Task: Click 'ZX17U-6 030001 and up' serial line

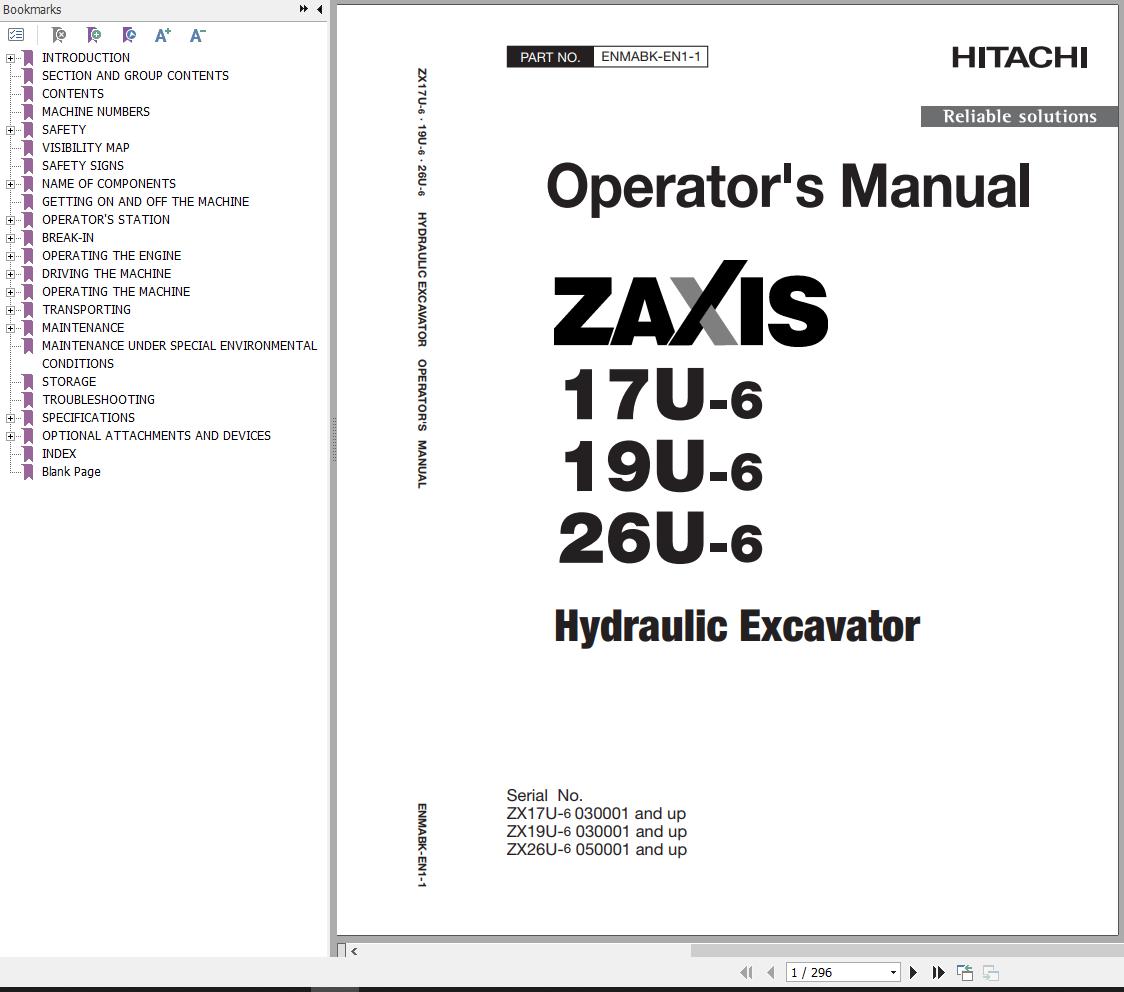Action: coord(596,814)
